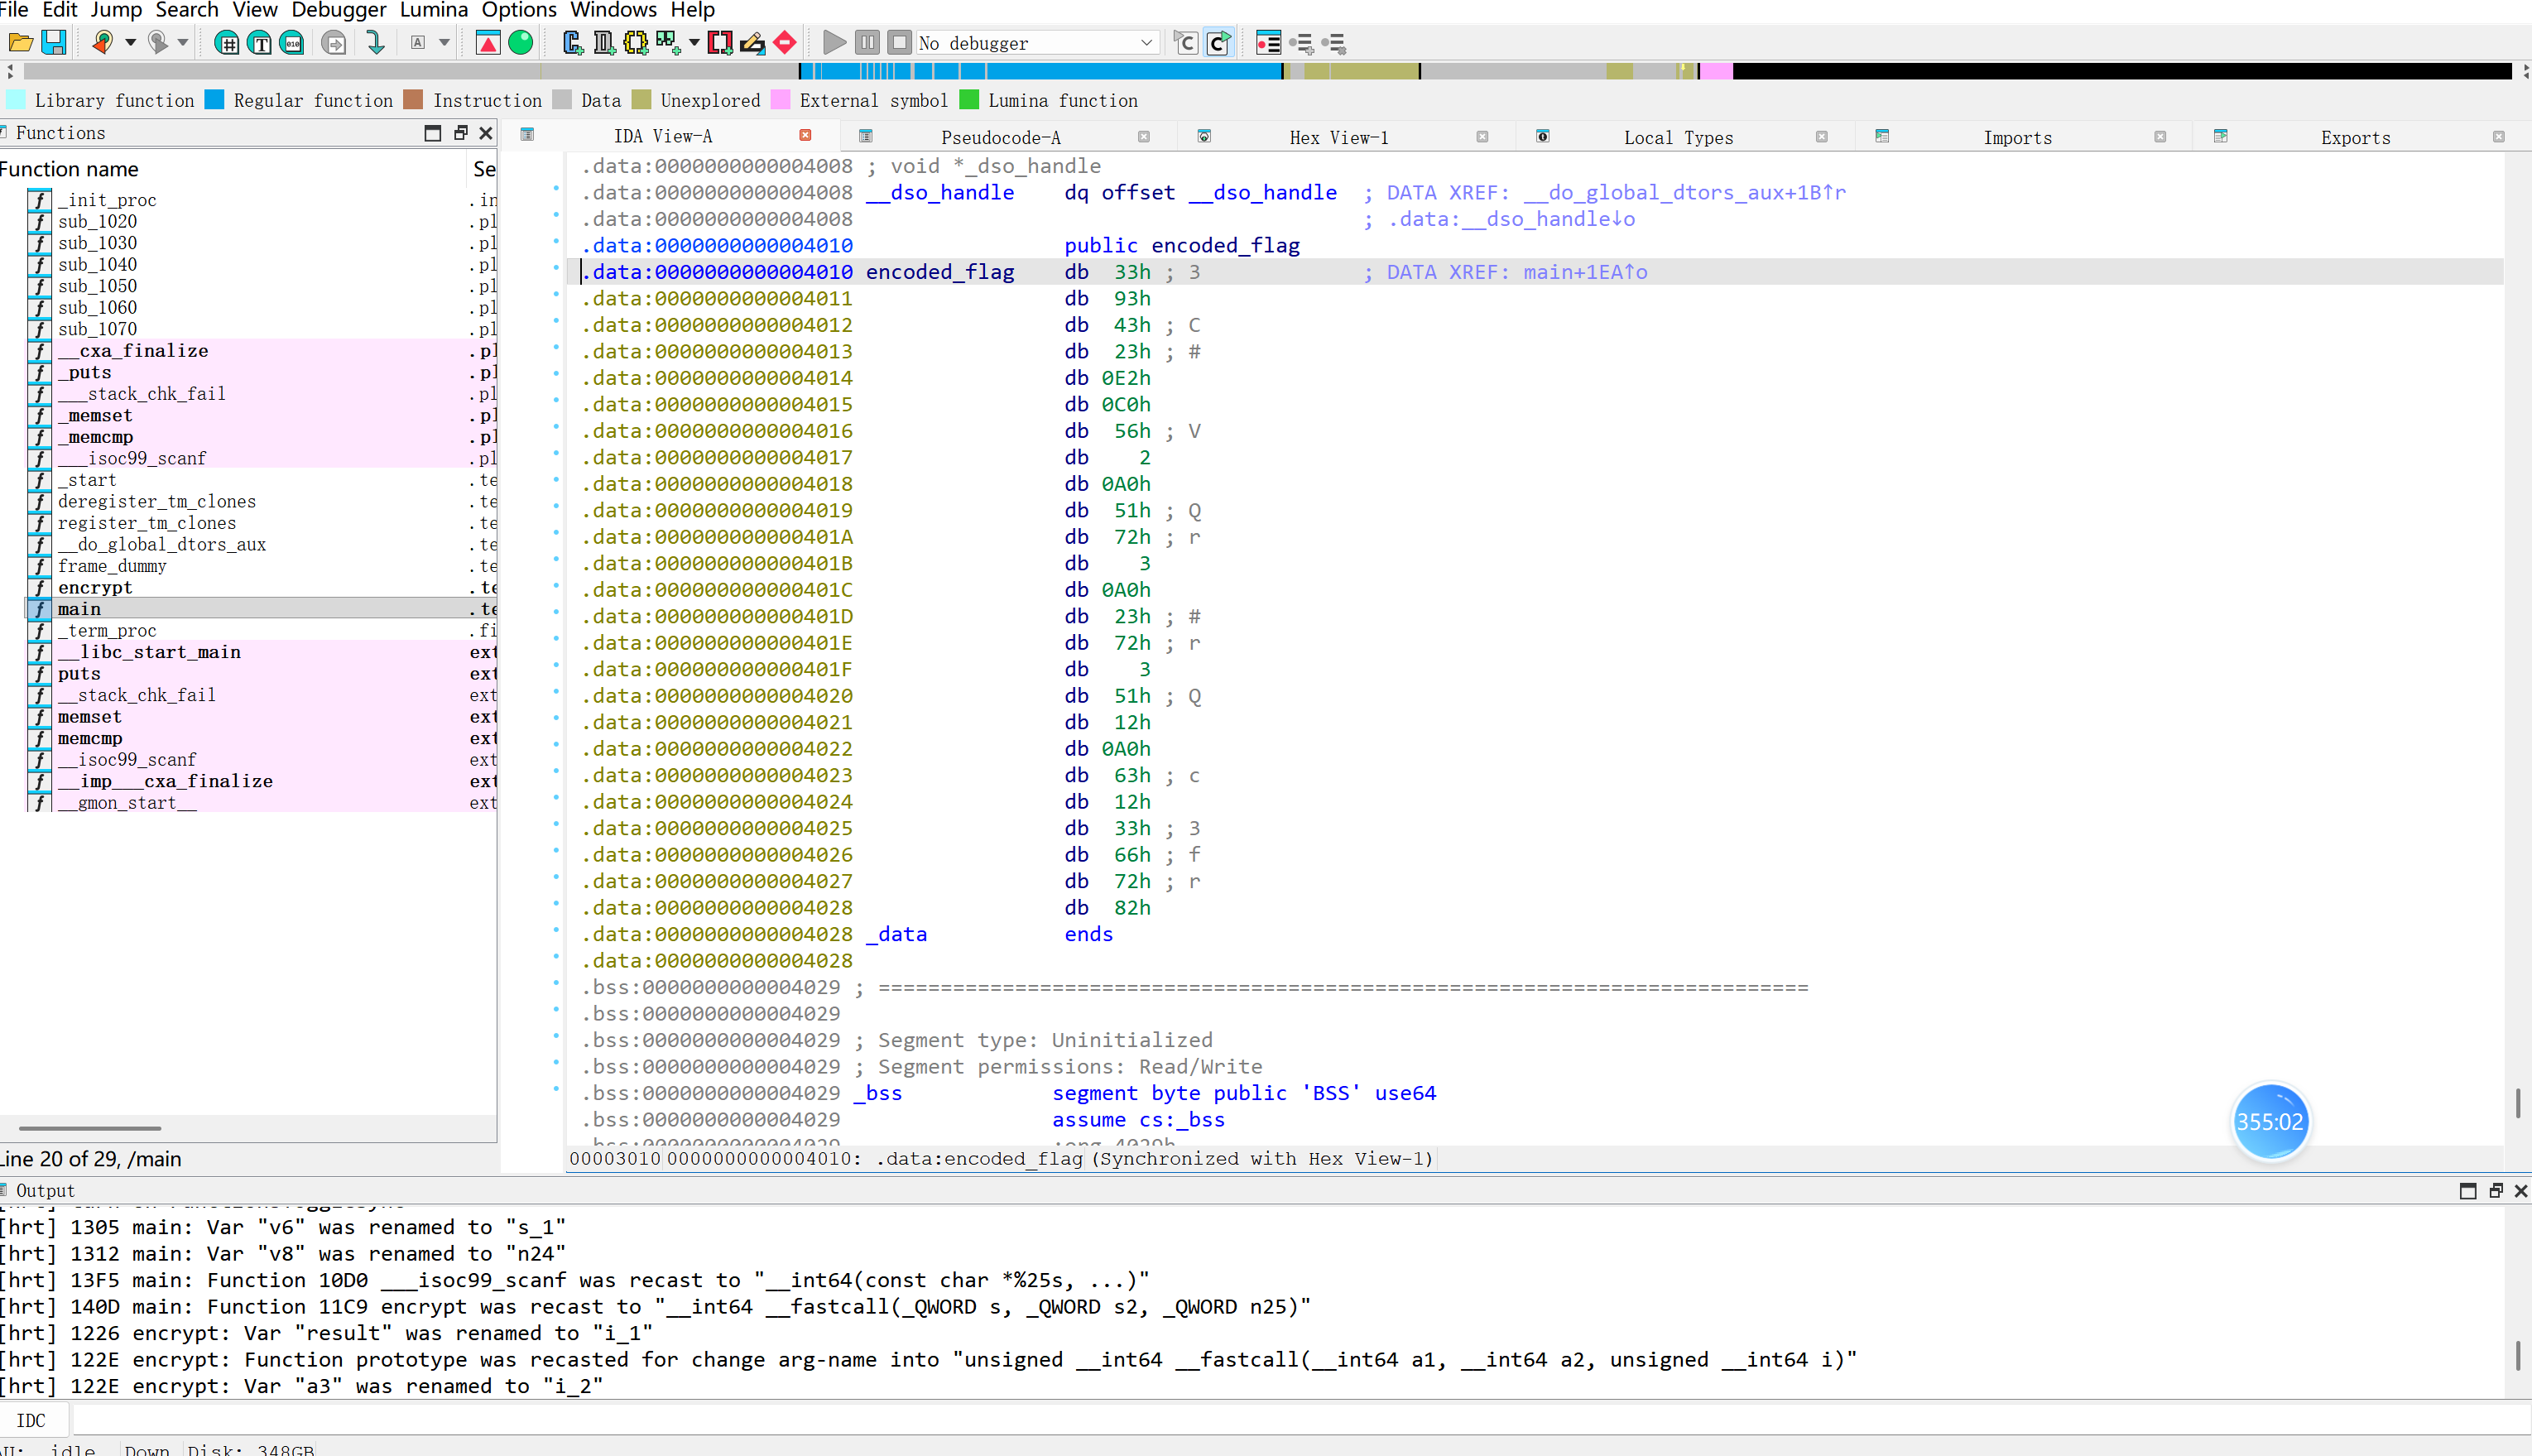Click the save database floppy icon
2532x1456 pixels.
(x=54, y=43)
